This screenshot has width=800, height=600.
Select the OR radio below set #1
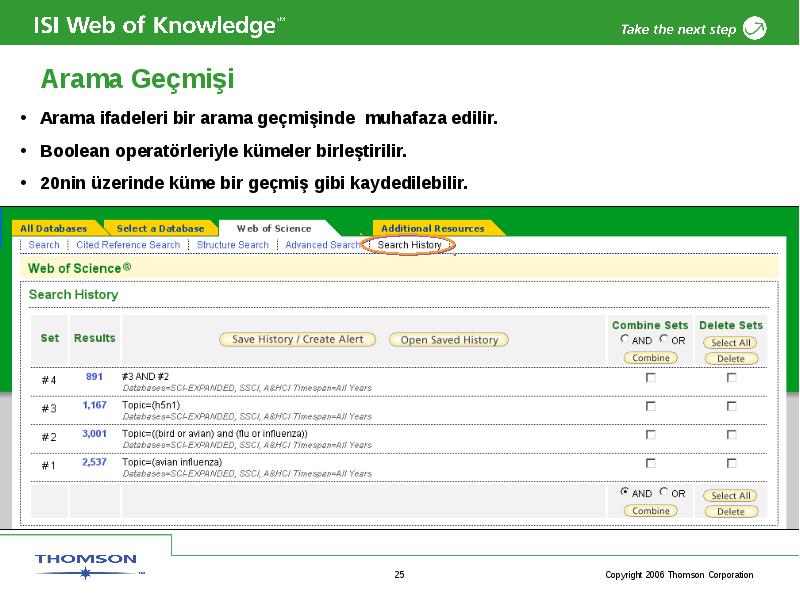663,491
